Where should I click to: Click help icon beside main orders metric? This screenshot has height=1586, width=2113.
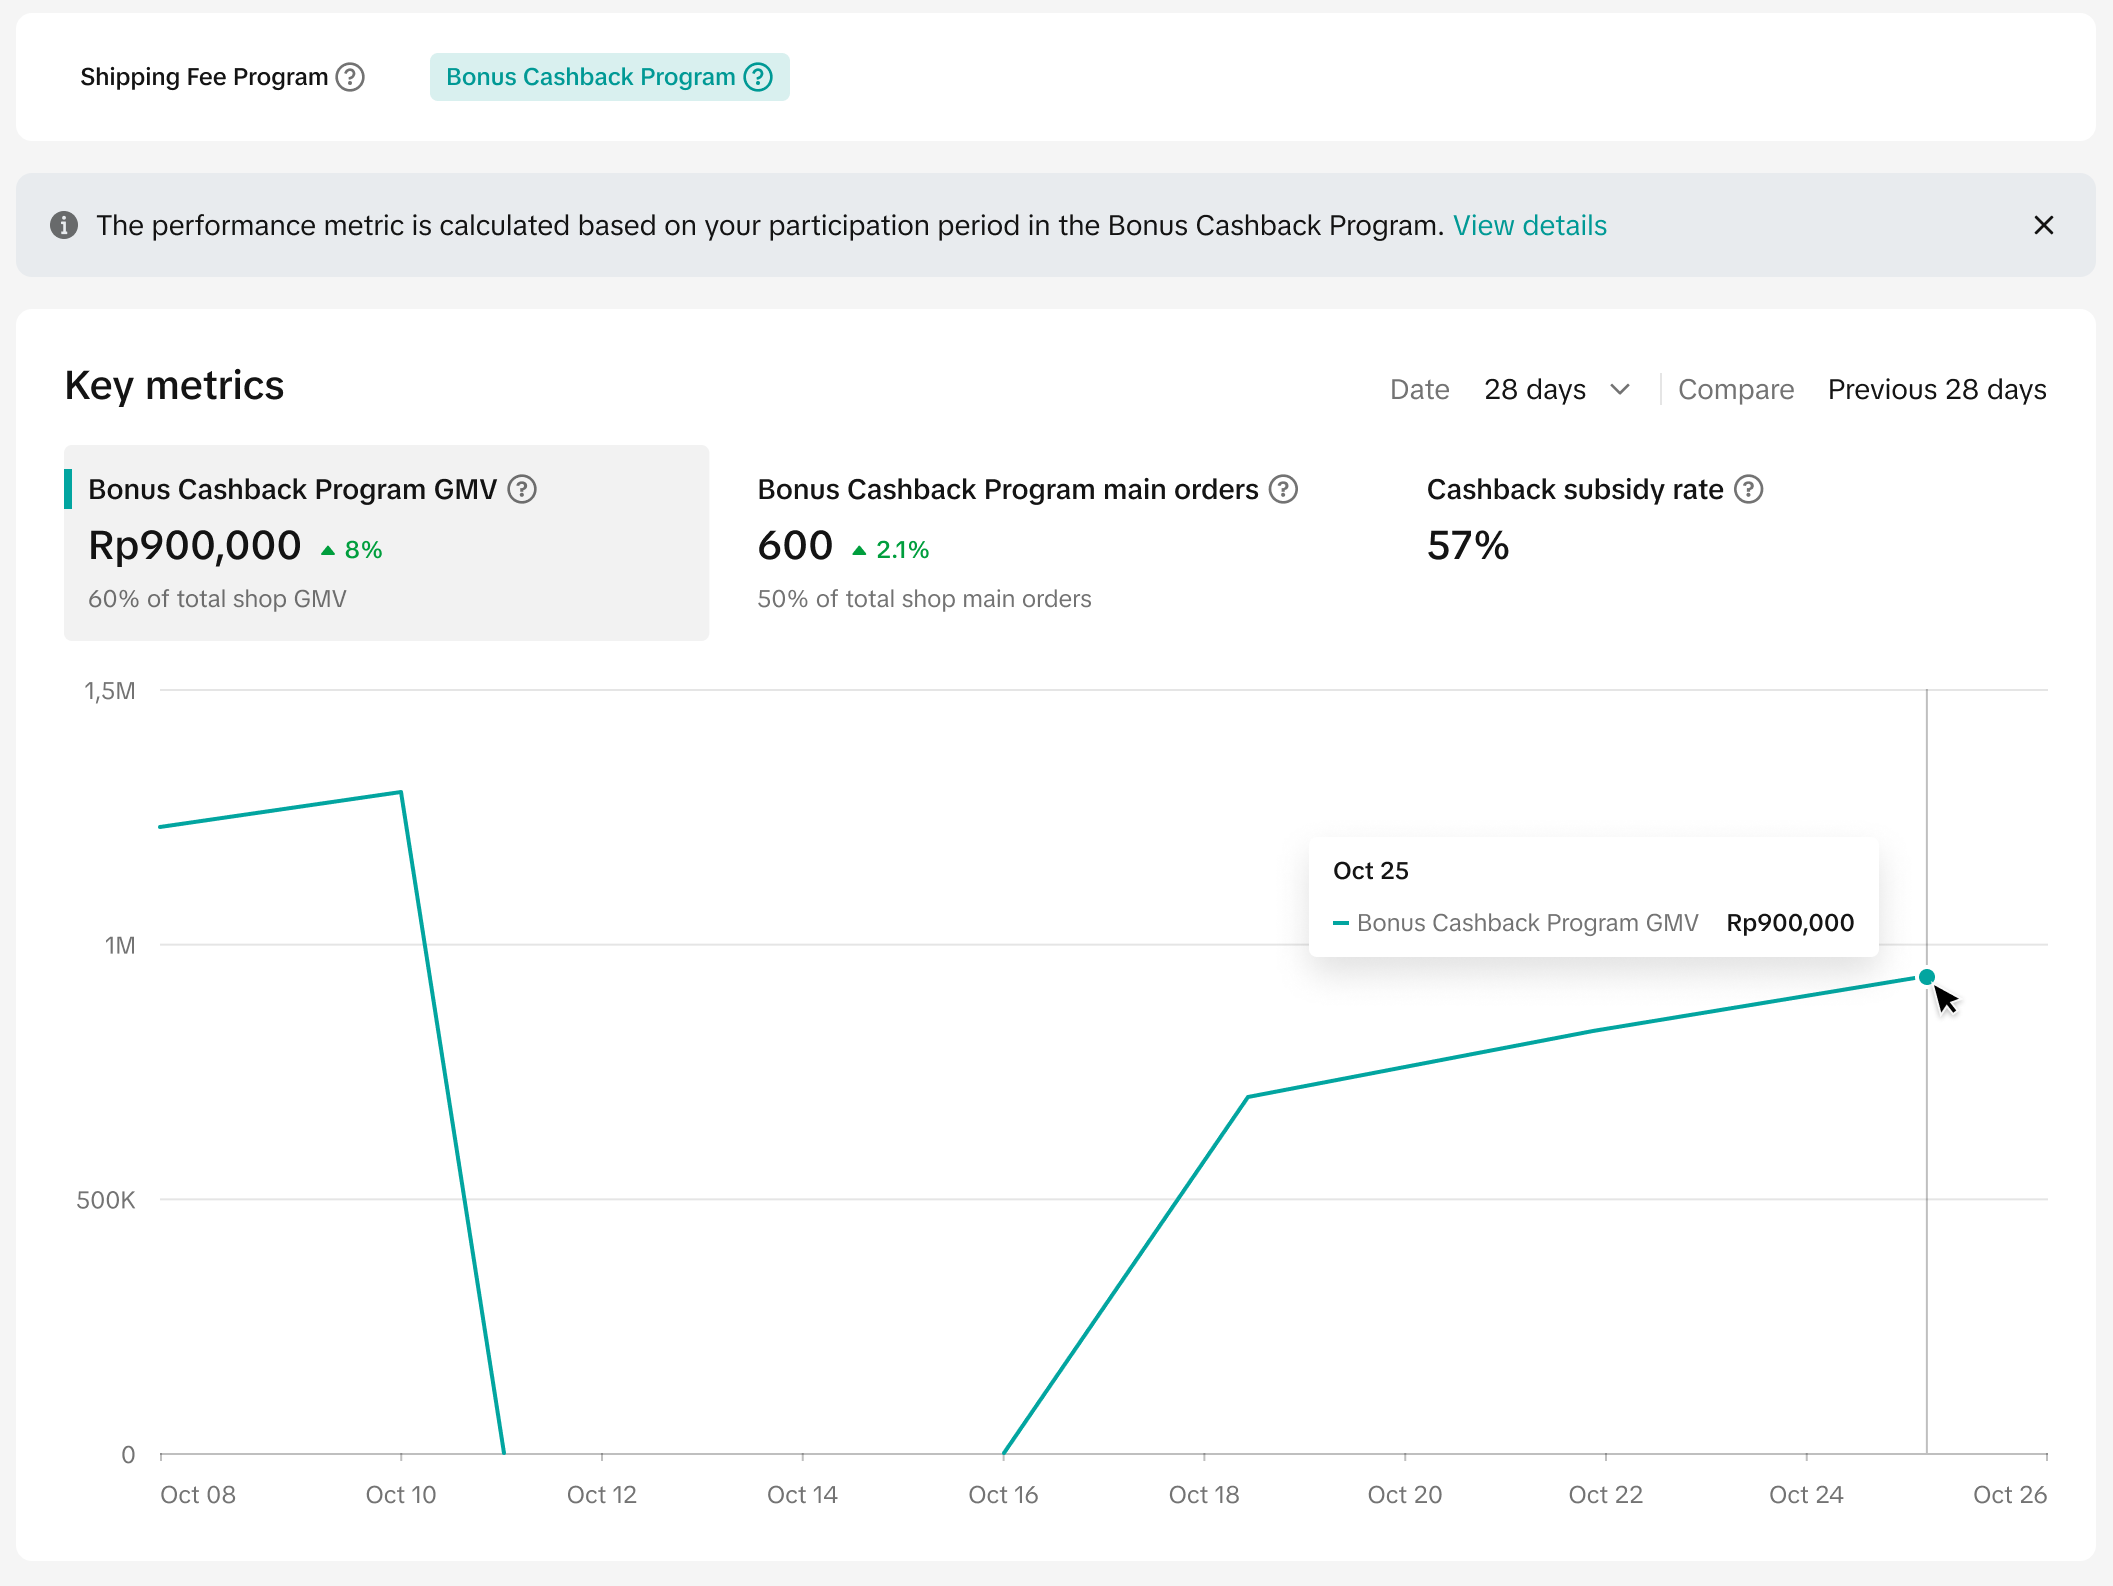1283,489
